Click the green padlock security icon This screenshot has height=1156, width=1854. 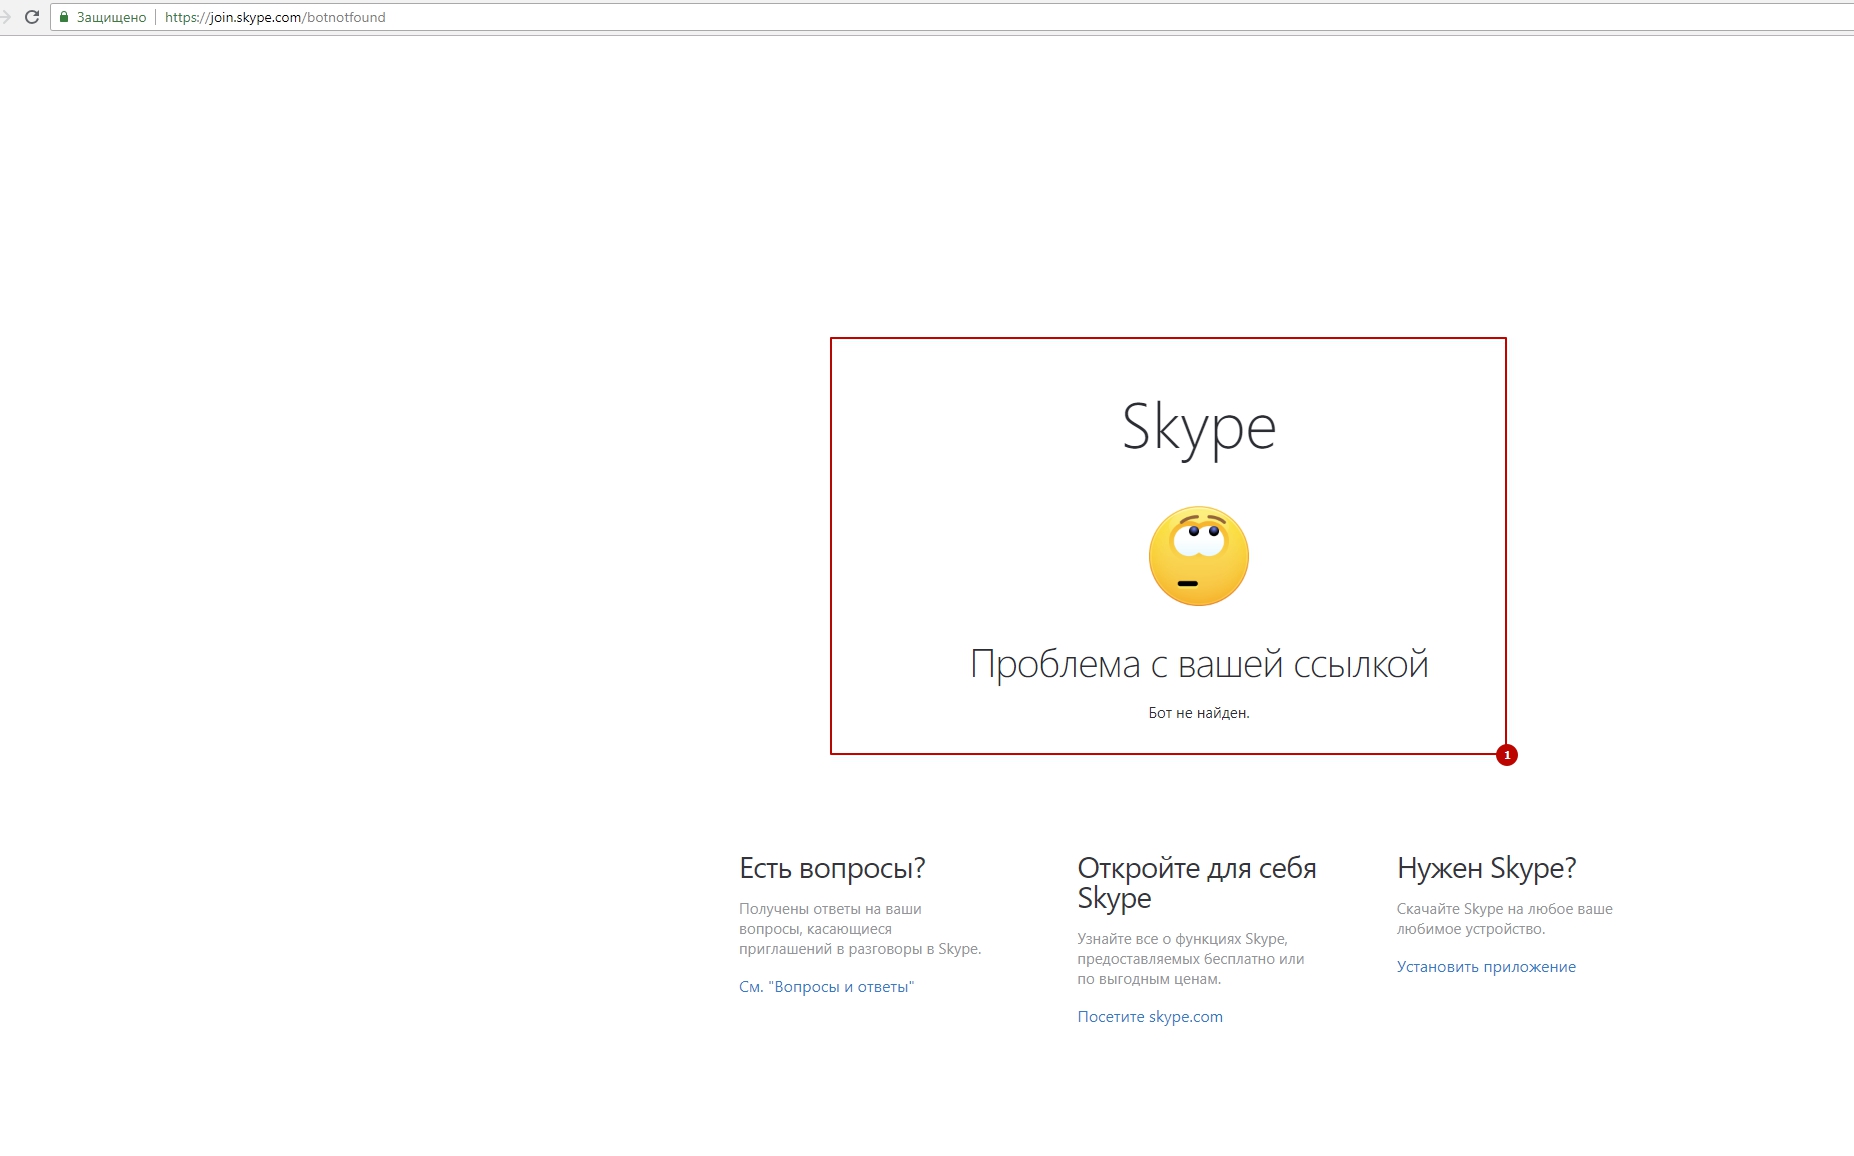pos(64,17)
